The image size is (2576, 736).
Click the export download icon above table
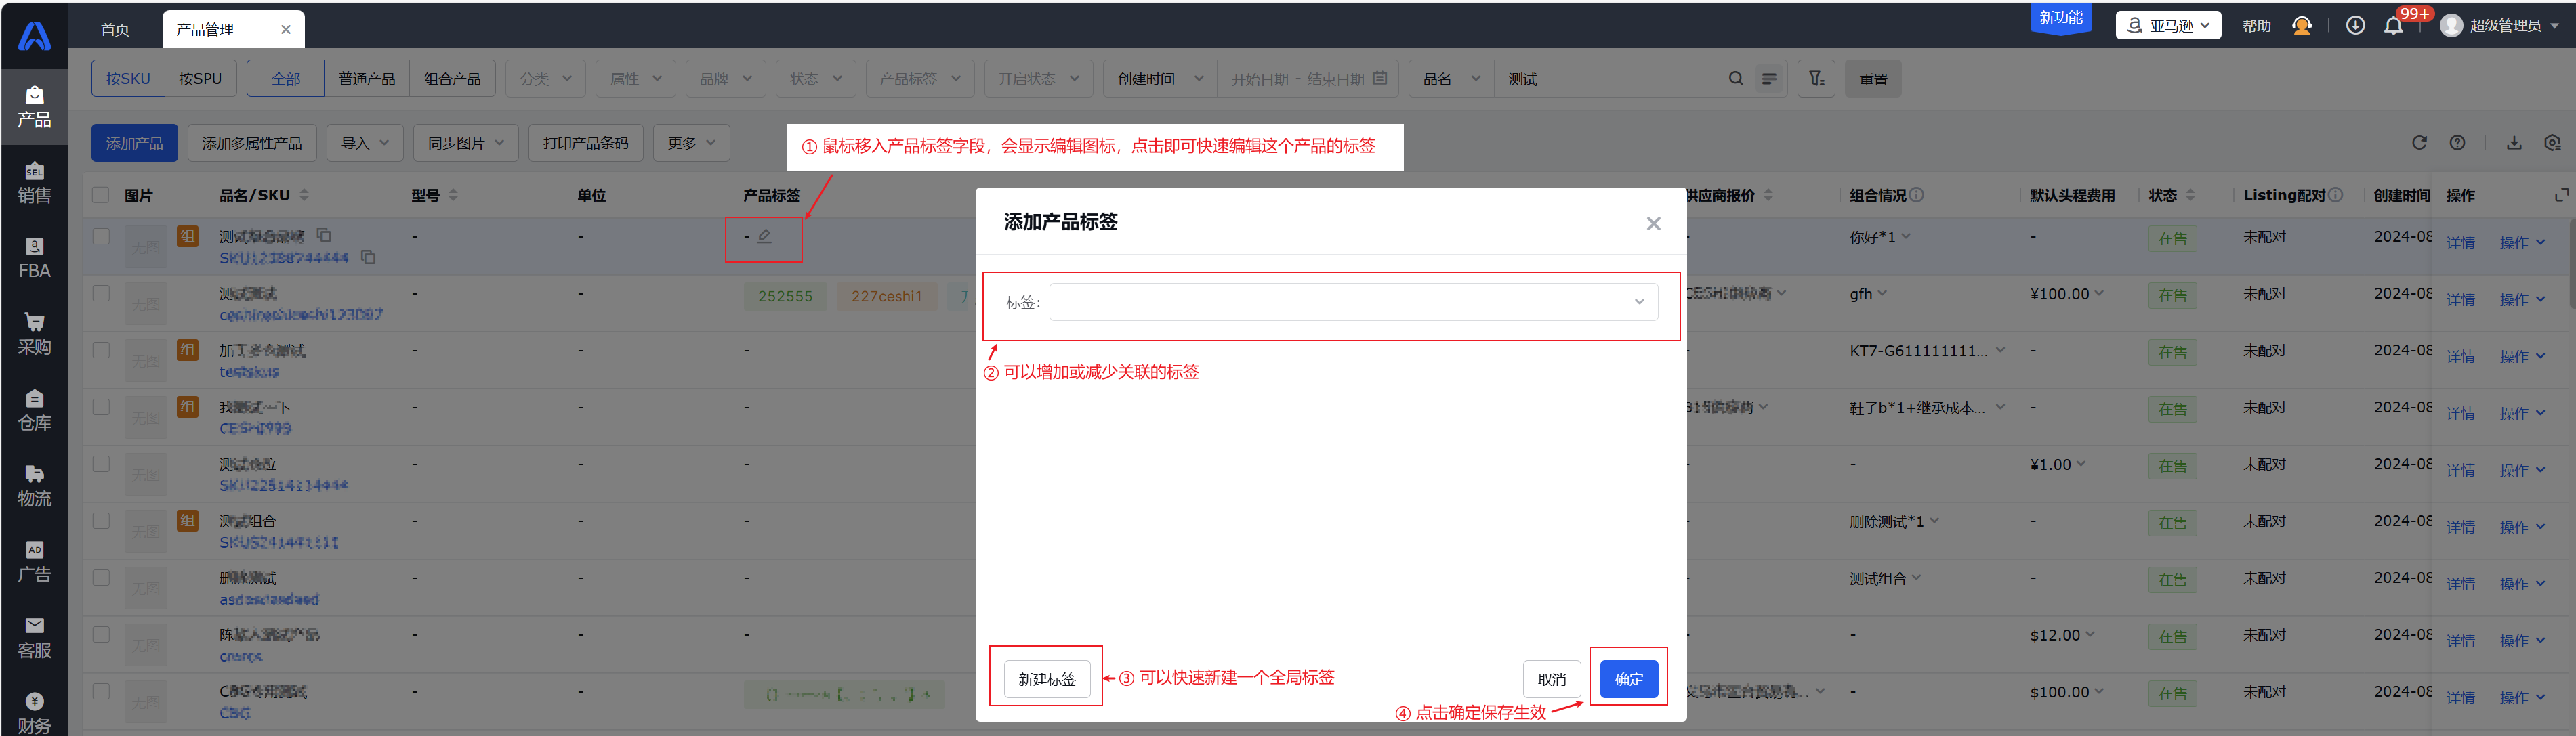[2514, 143]
